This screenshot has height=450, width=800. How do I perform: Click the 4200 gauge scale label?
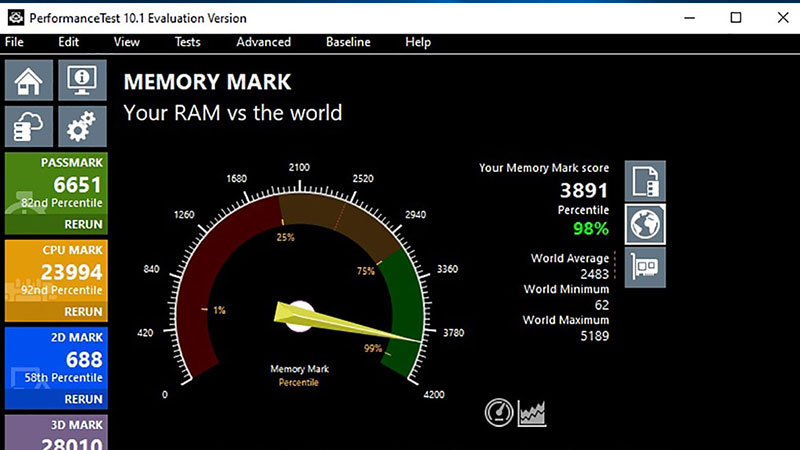[x=434, y=394]
